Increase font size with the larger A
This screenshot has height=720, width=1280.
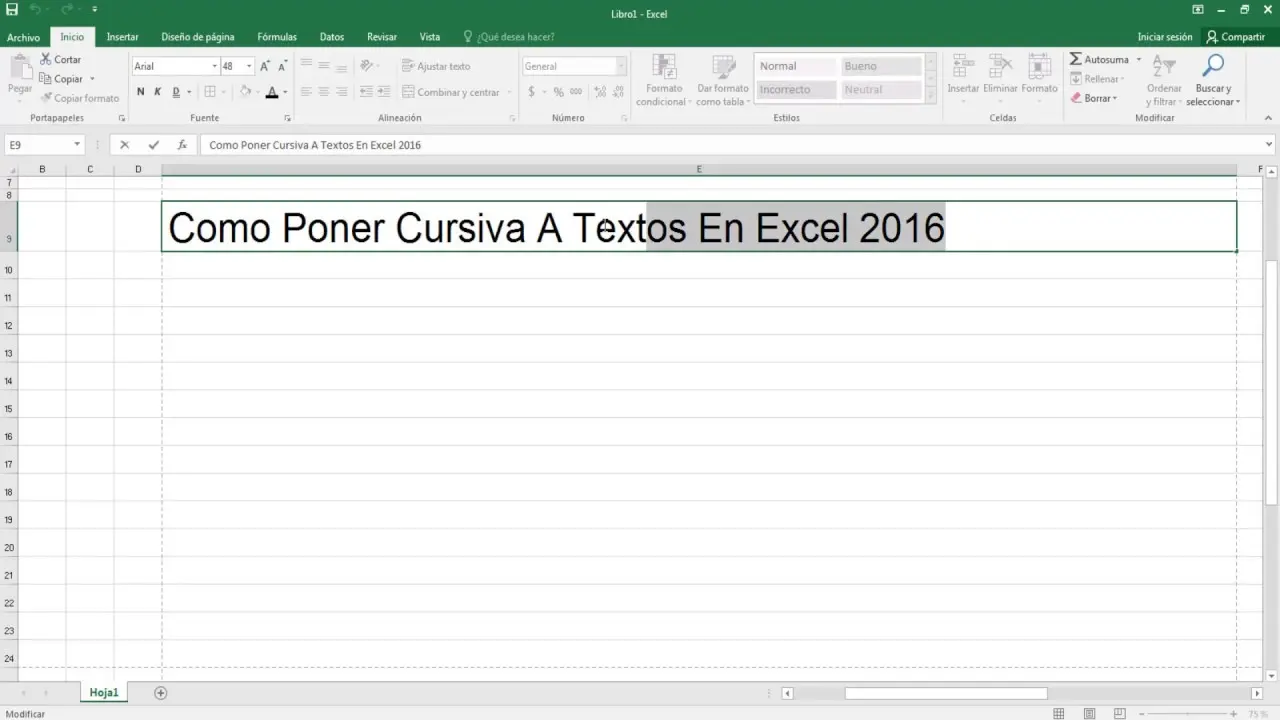pyautogui.click(x=265, y=66)
